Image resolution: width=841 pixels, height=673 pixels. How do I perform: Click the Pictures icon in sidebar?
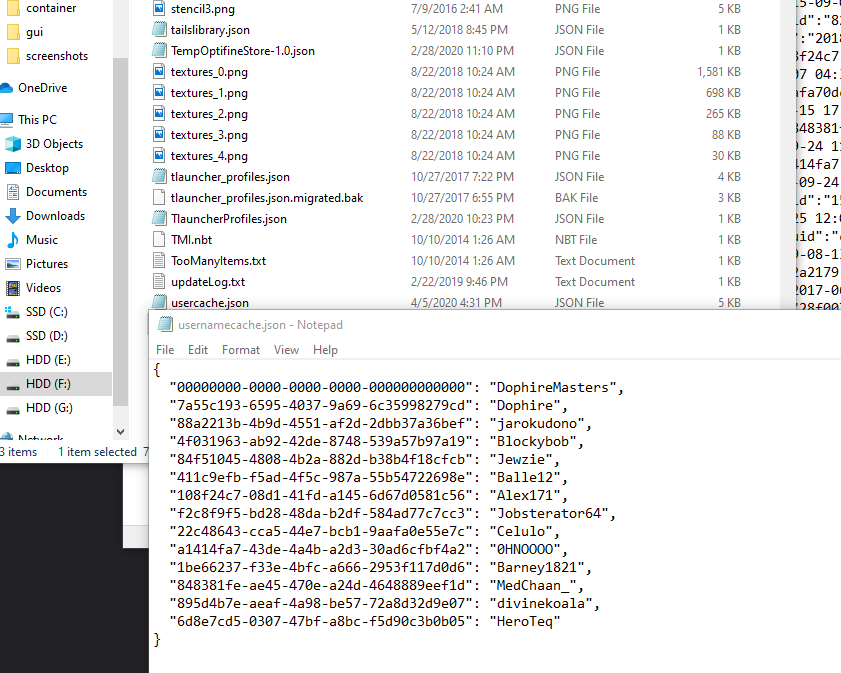[12, 263]
